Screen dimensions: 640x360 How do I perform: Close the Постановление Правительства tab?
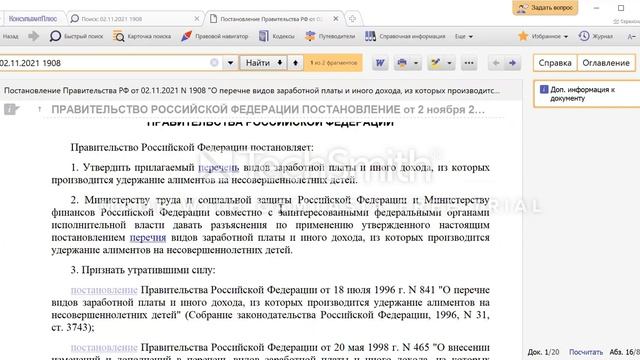pos(336,19)
